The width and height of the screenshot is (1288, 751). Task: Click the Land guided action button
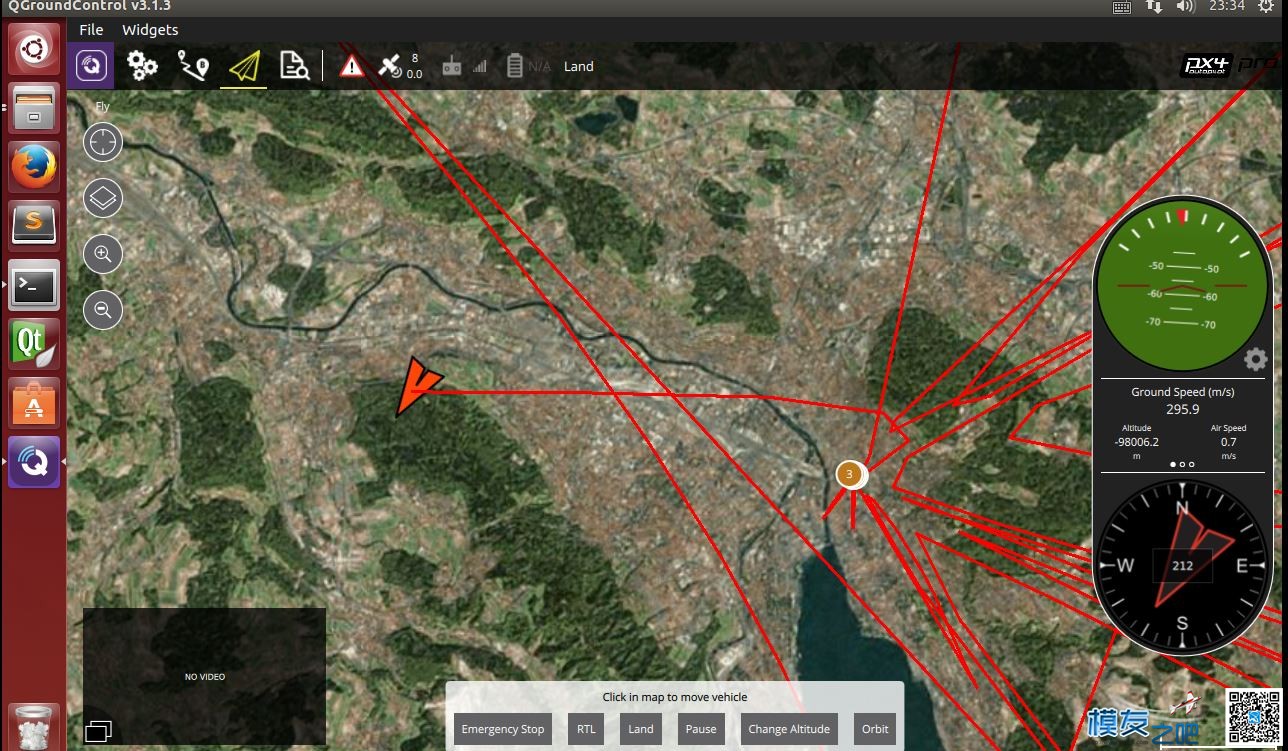pyautogui.click(x=641, y=729)
